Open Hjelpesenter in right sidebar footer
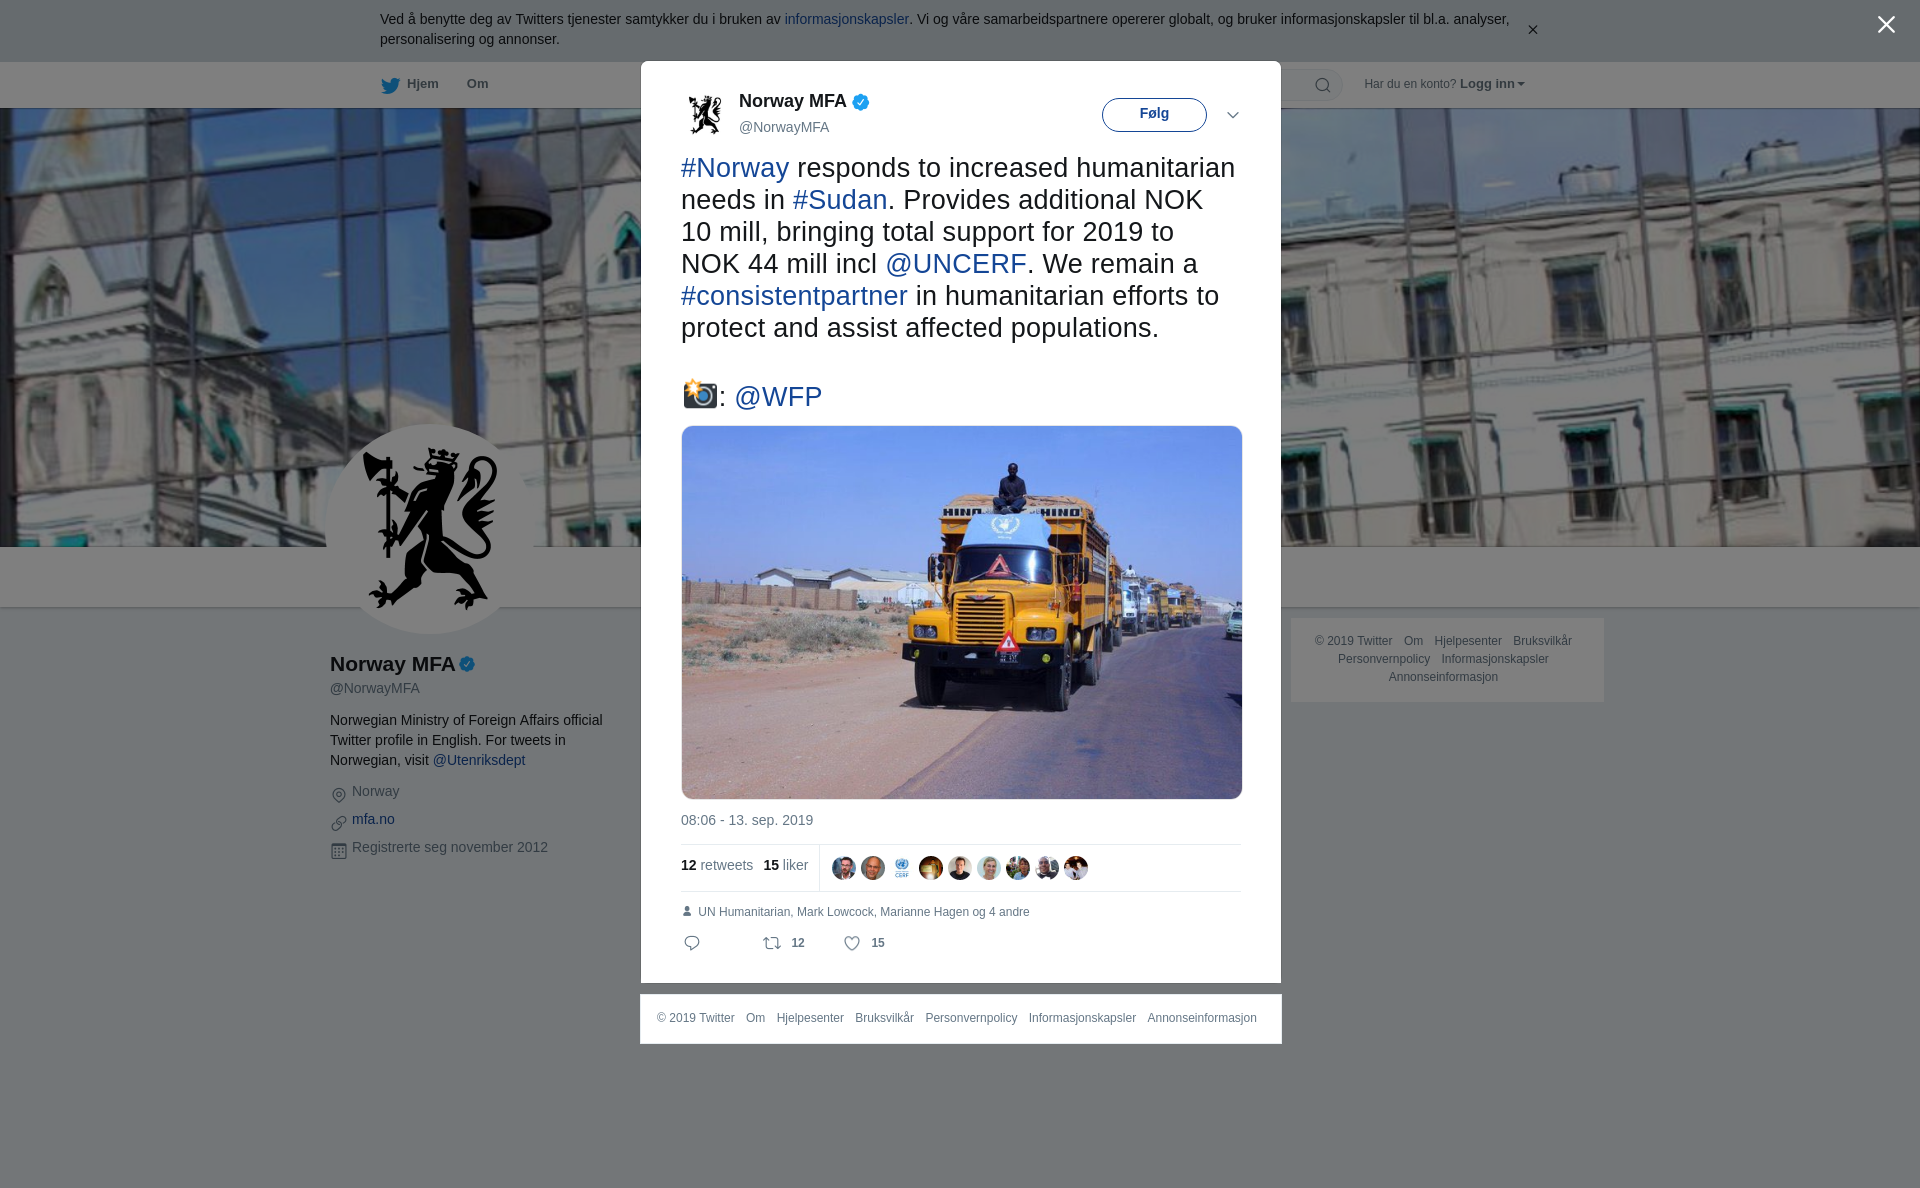The height and width of the screenshot is (1188, 1920). click(x=1468, y=641)
